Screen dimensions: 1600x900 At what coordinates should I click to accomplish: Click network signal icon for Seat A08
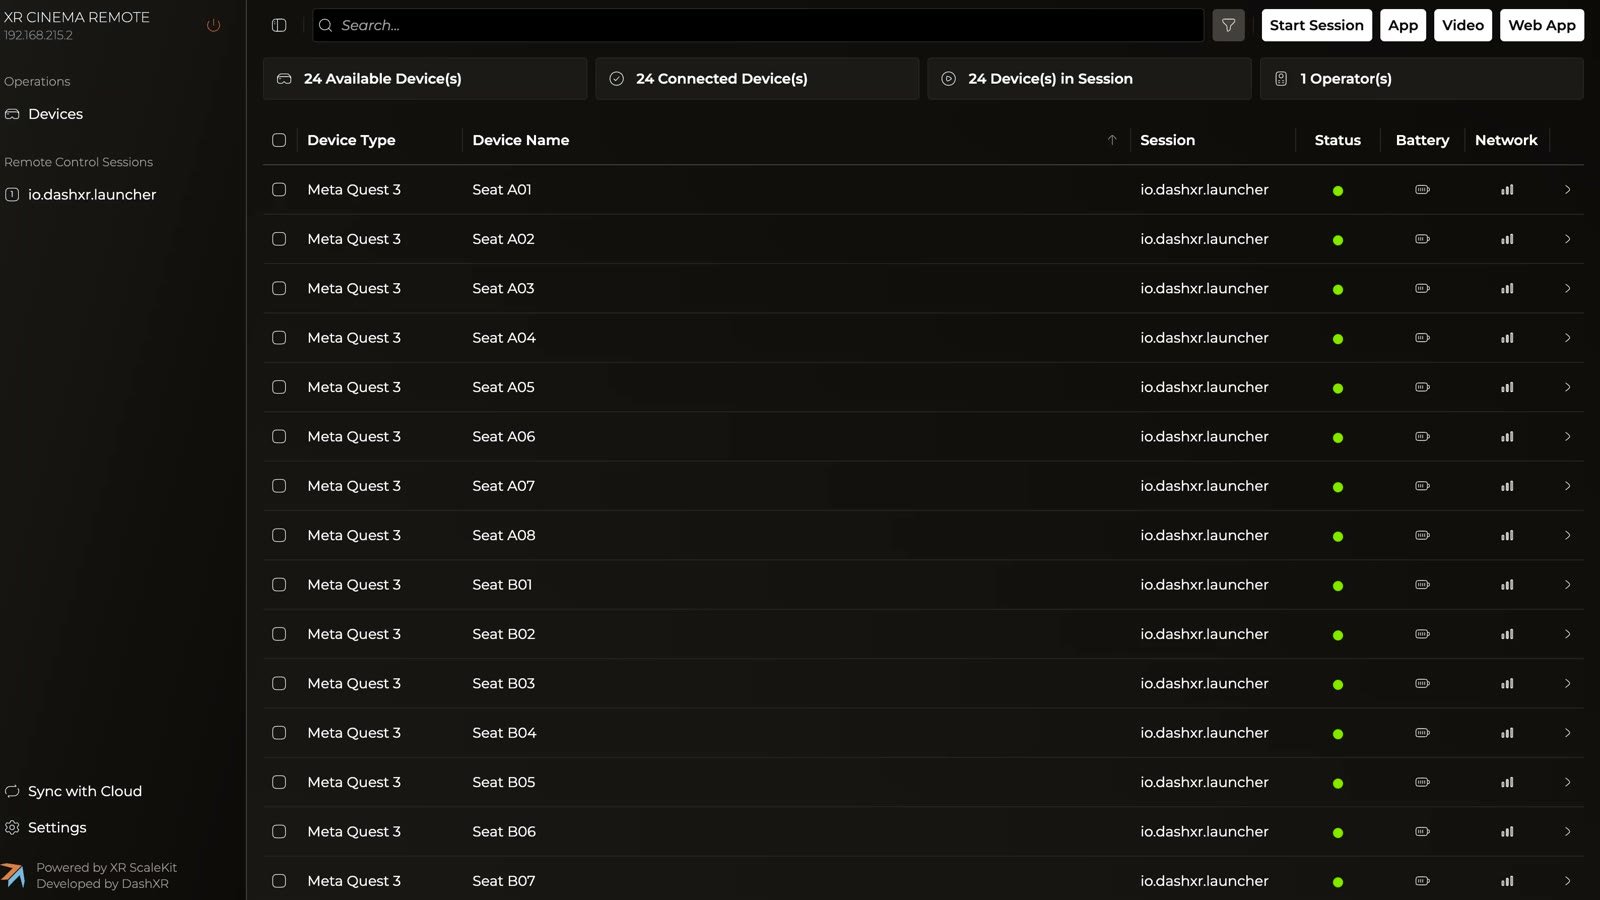[1507, 535]
